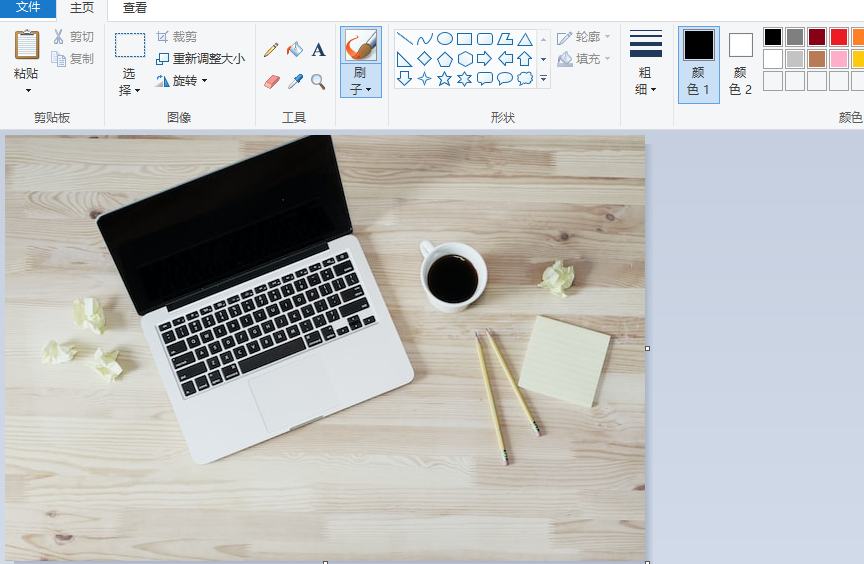Activate 颜色 1 foreground color

pos(699,64)
